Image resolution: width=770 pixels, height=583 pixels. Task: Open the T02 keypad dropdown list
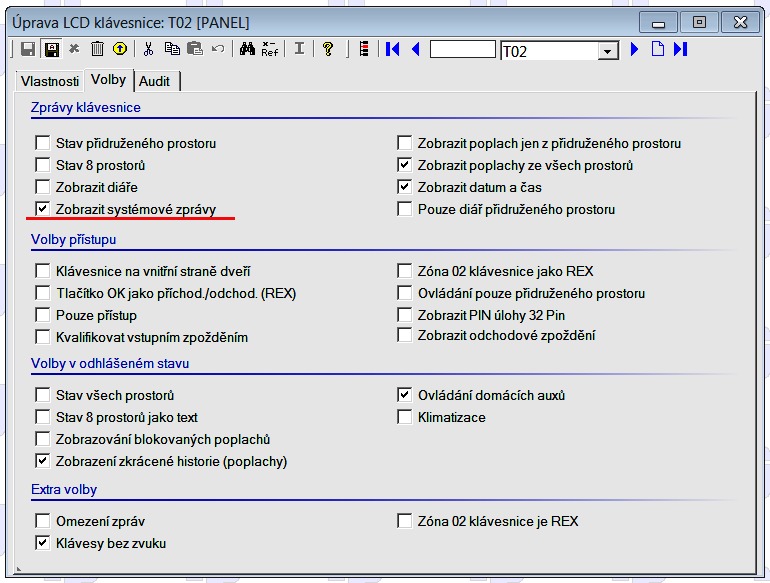coord(608,51)
